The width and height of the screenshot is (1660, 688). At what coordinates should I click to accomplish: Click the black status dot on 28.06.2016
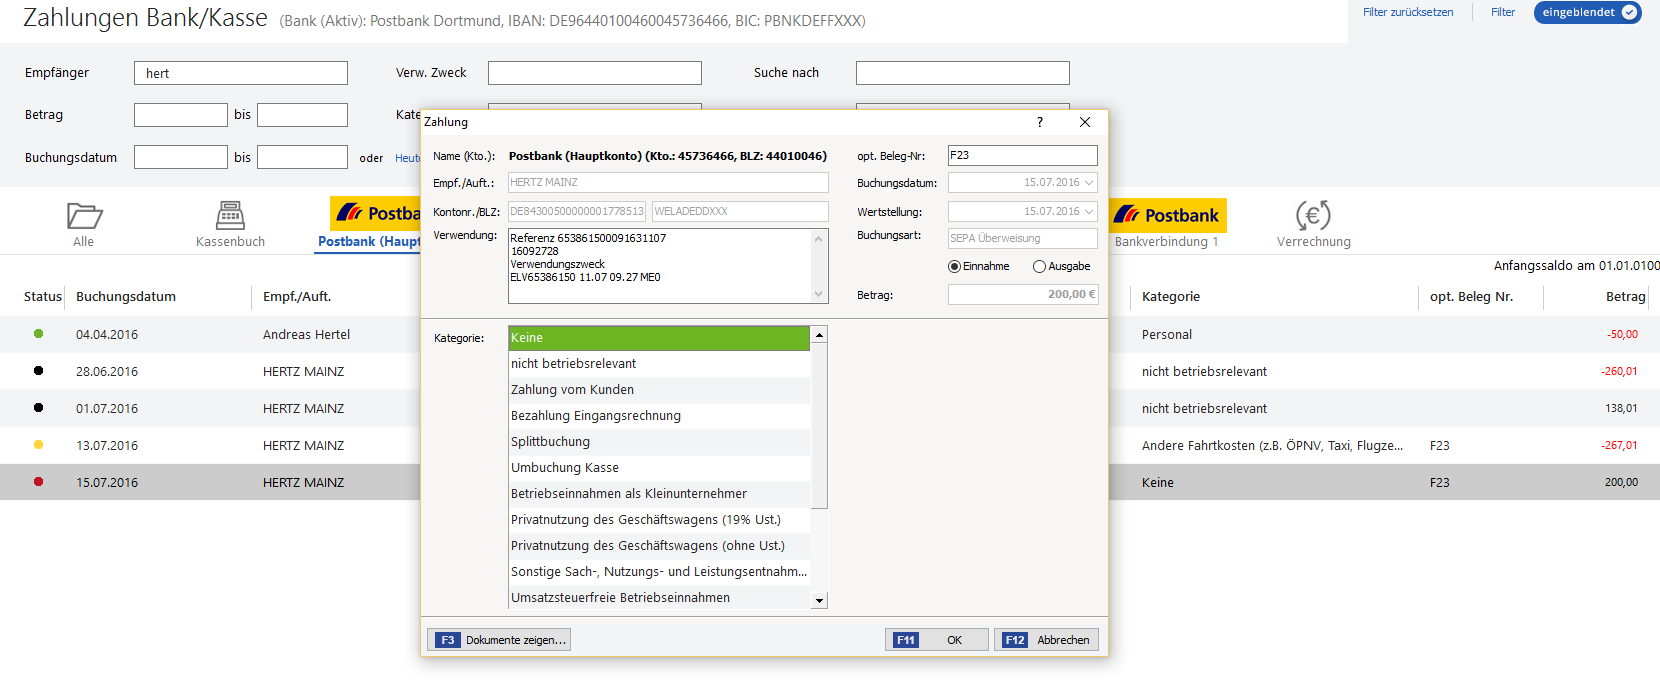click(x=39, y=371)
